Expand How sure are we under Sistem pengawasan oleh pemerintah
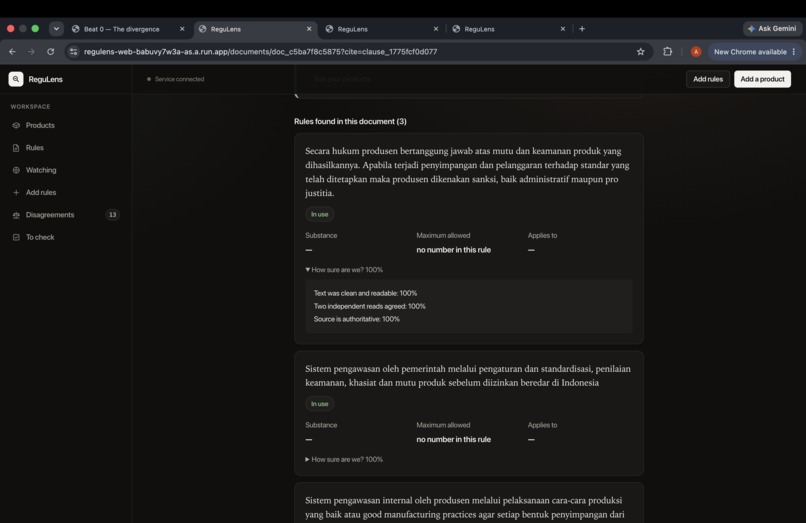Image resolution: width=806 pixels, height=523 pixels. [344, 459]
